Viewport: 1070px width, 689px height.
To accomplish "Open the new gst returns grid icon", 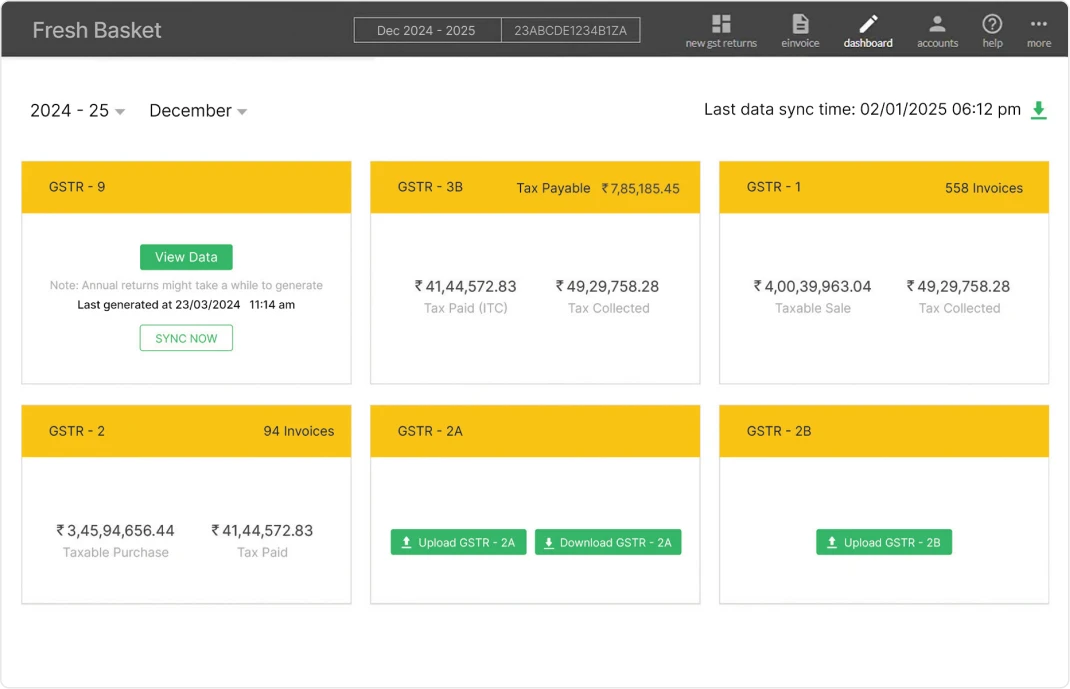I will click(x=720, y=22).
